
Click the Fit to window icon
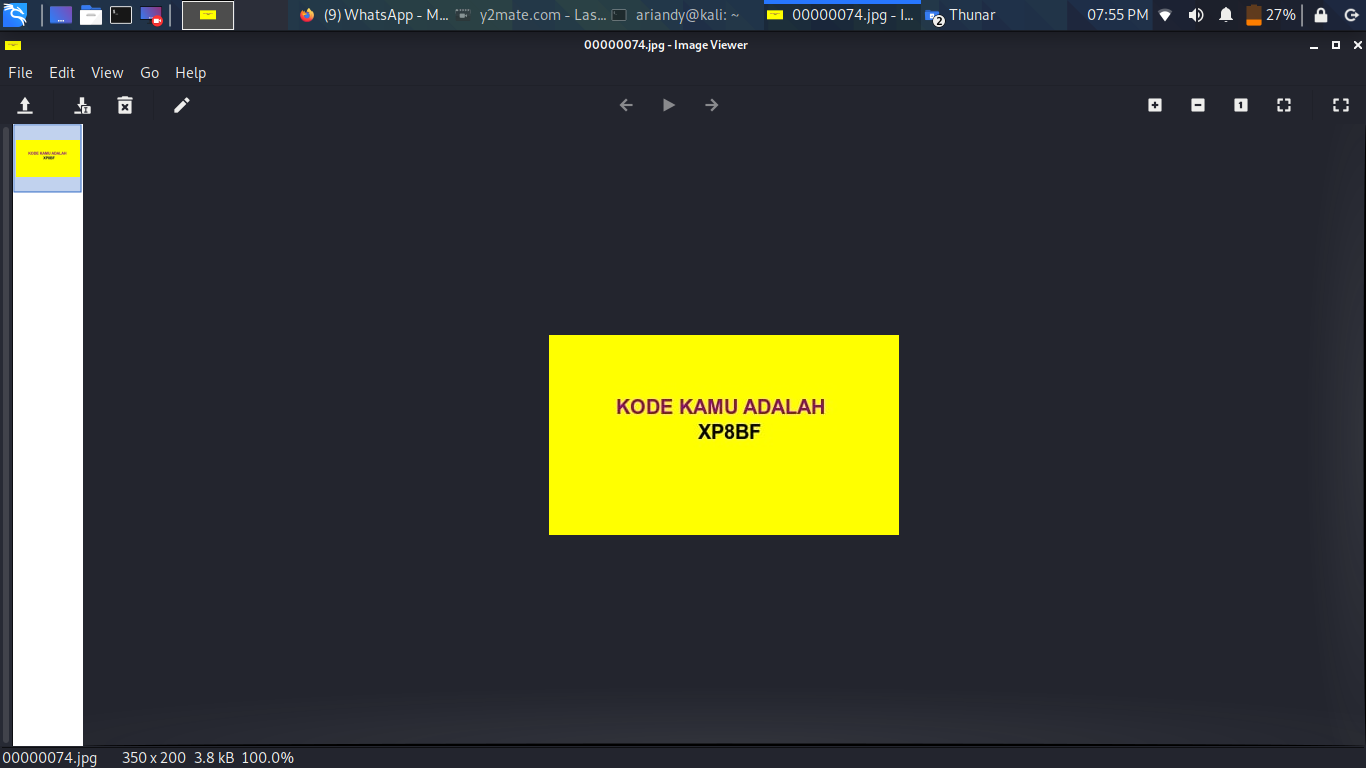coord(1284,105)
